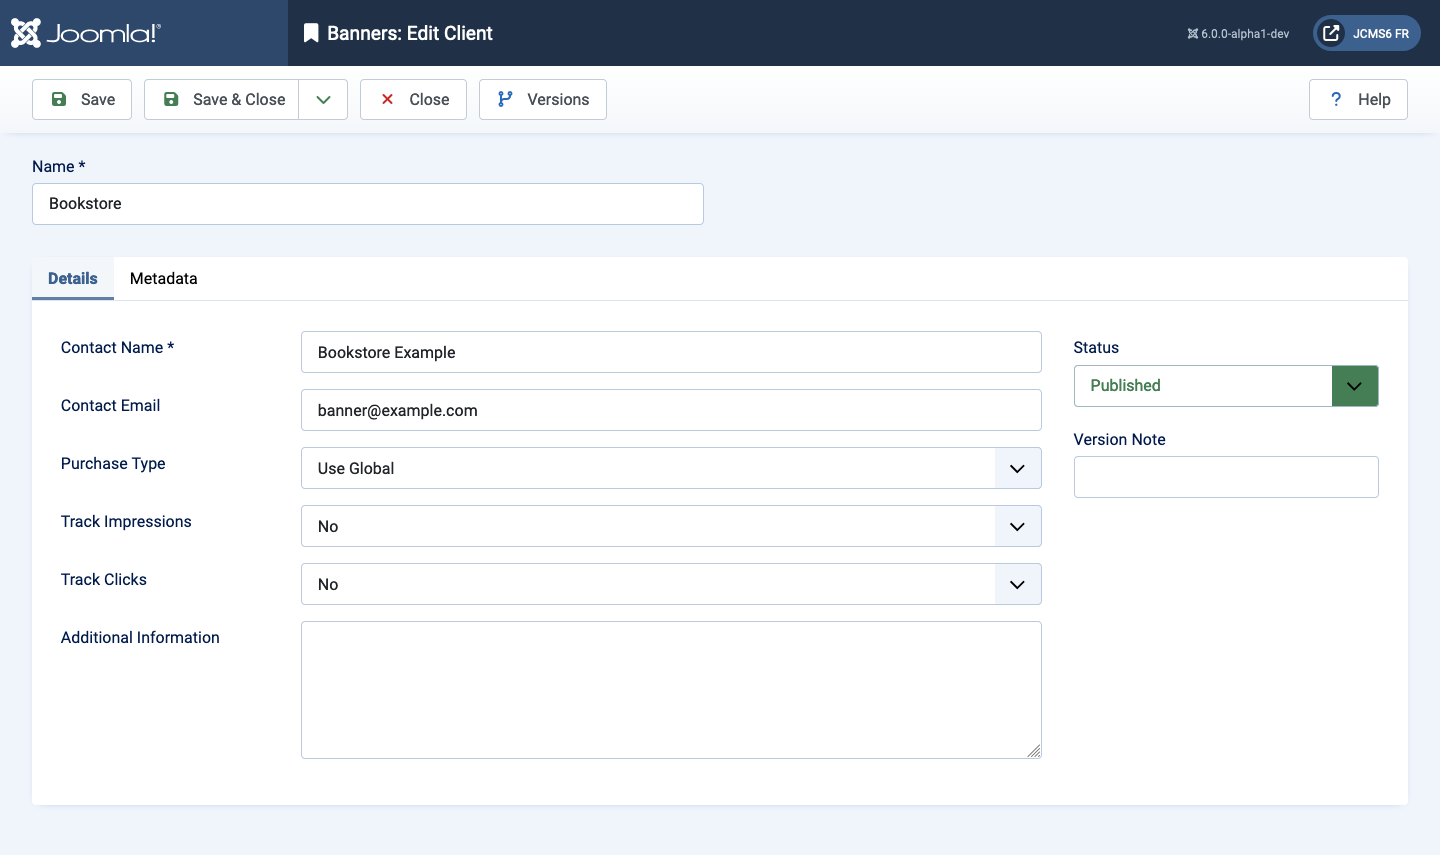Click the Additional Information textarea resize handle
Viewport: 1440px width, 855px height.
(x=1034, y=751)
